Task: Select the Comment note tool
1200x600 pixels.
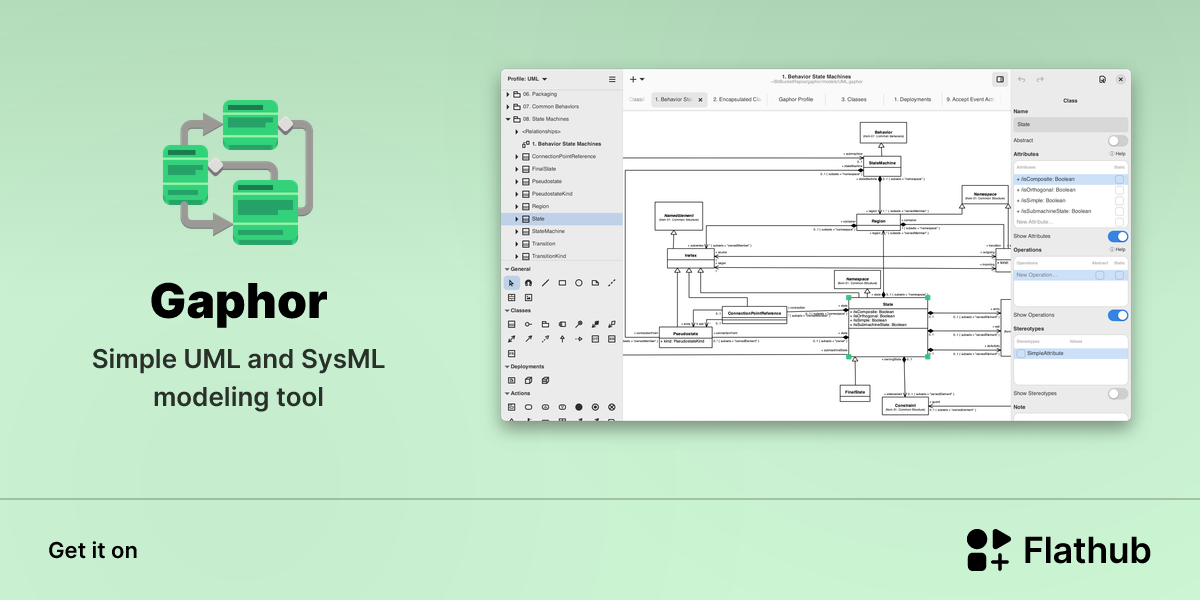Action: (595, 283)
